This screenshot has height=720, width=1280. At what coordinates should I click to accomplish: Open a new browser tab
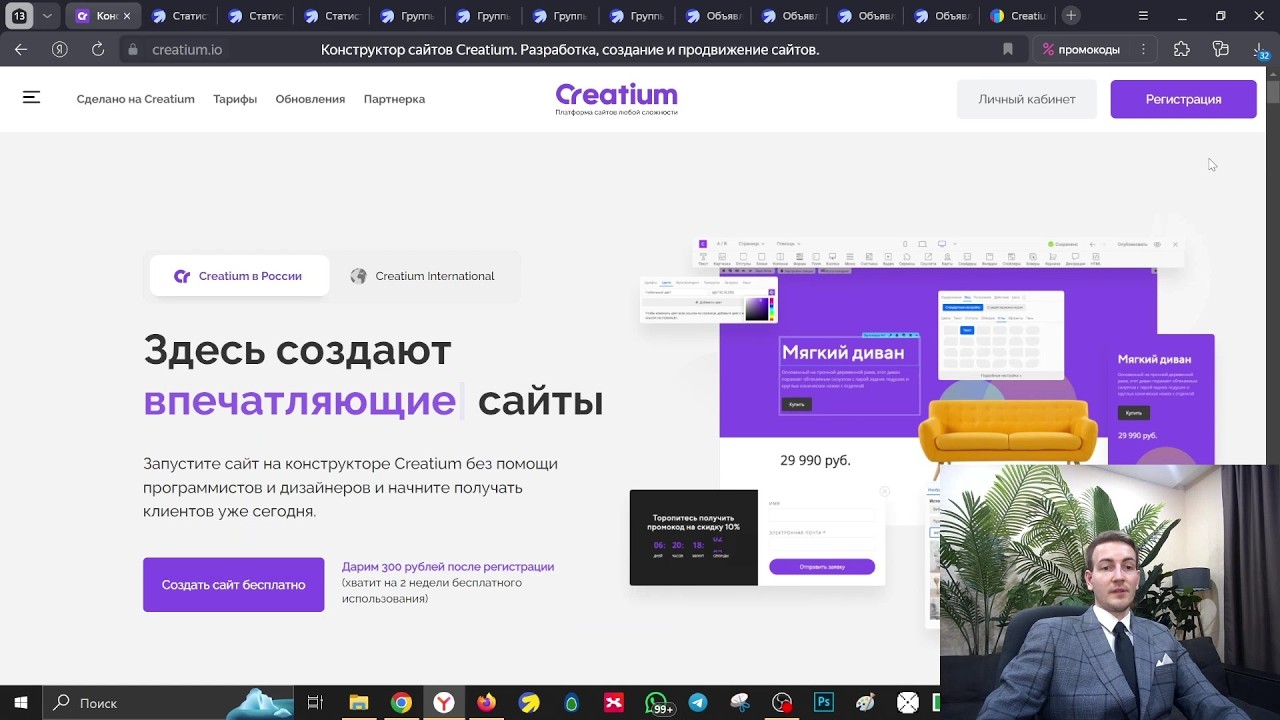1071,16
